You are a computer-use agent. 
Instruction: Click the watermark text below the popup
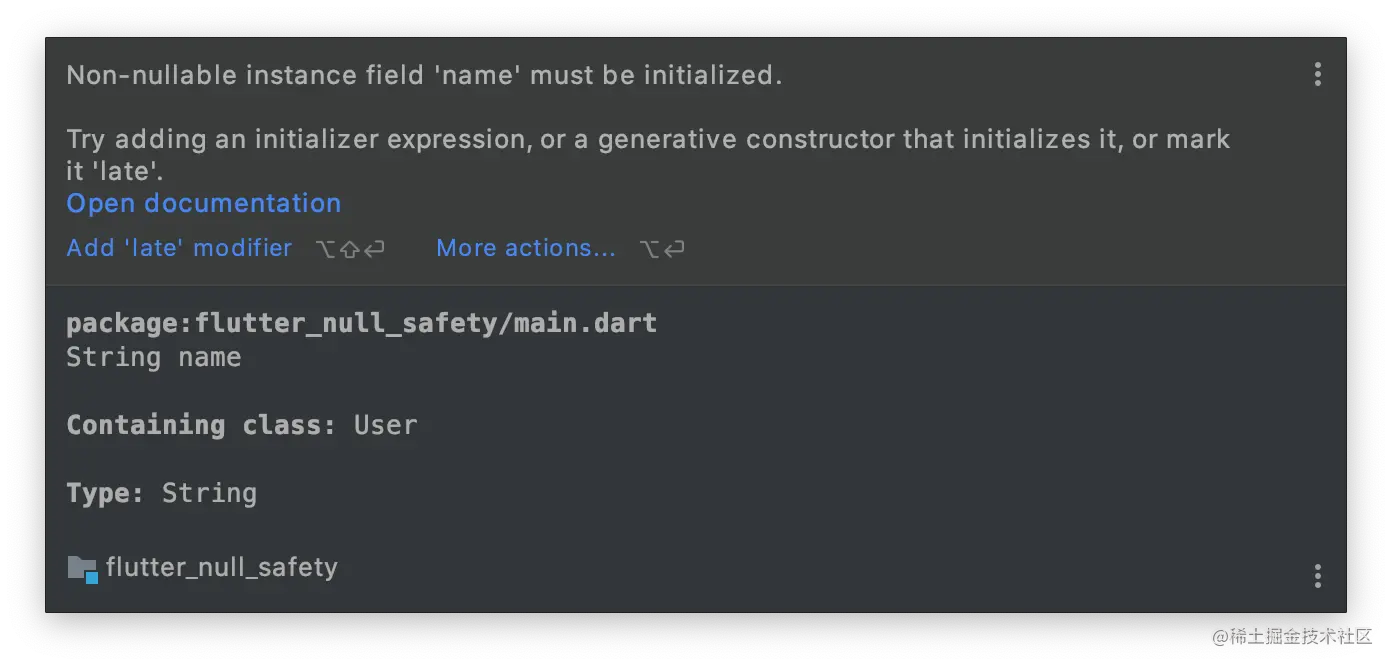tap(1293, 637)
